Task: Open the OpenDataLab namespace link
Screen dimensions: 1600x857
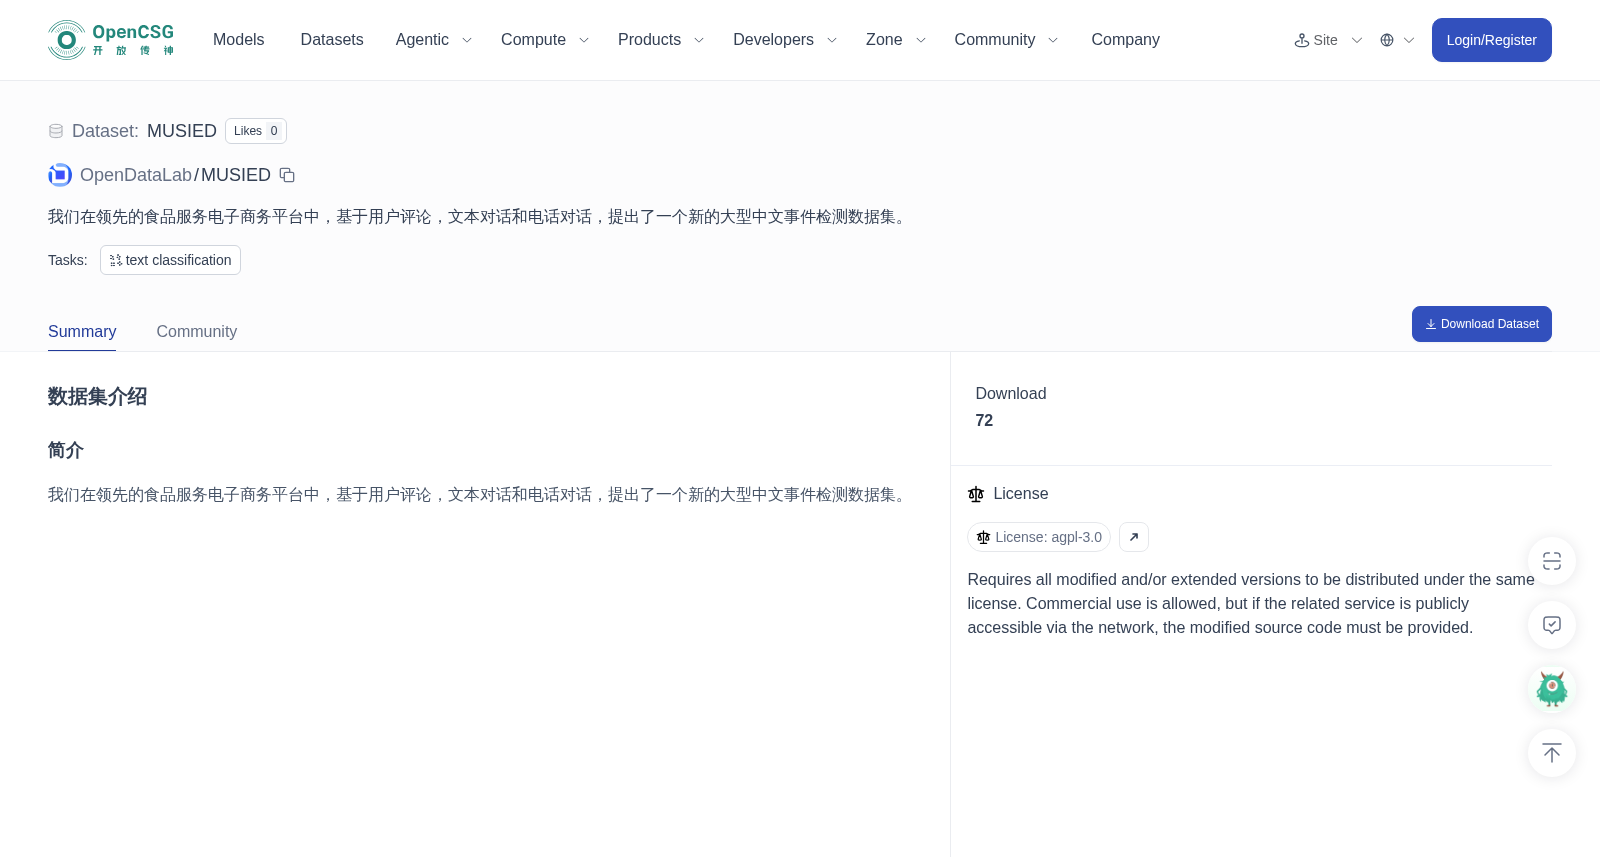Action: click(136, 175)
